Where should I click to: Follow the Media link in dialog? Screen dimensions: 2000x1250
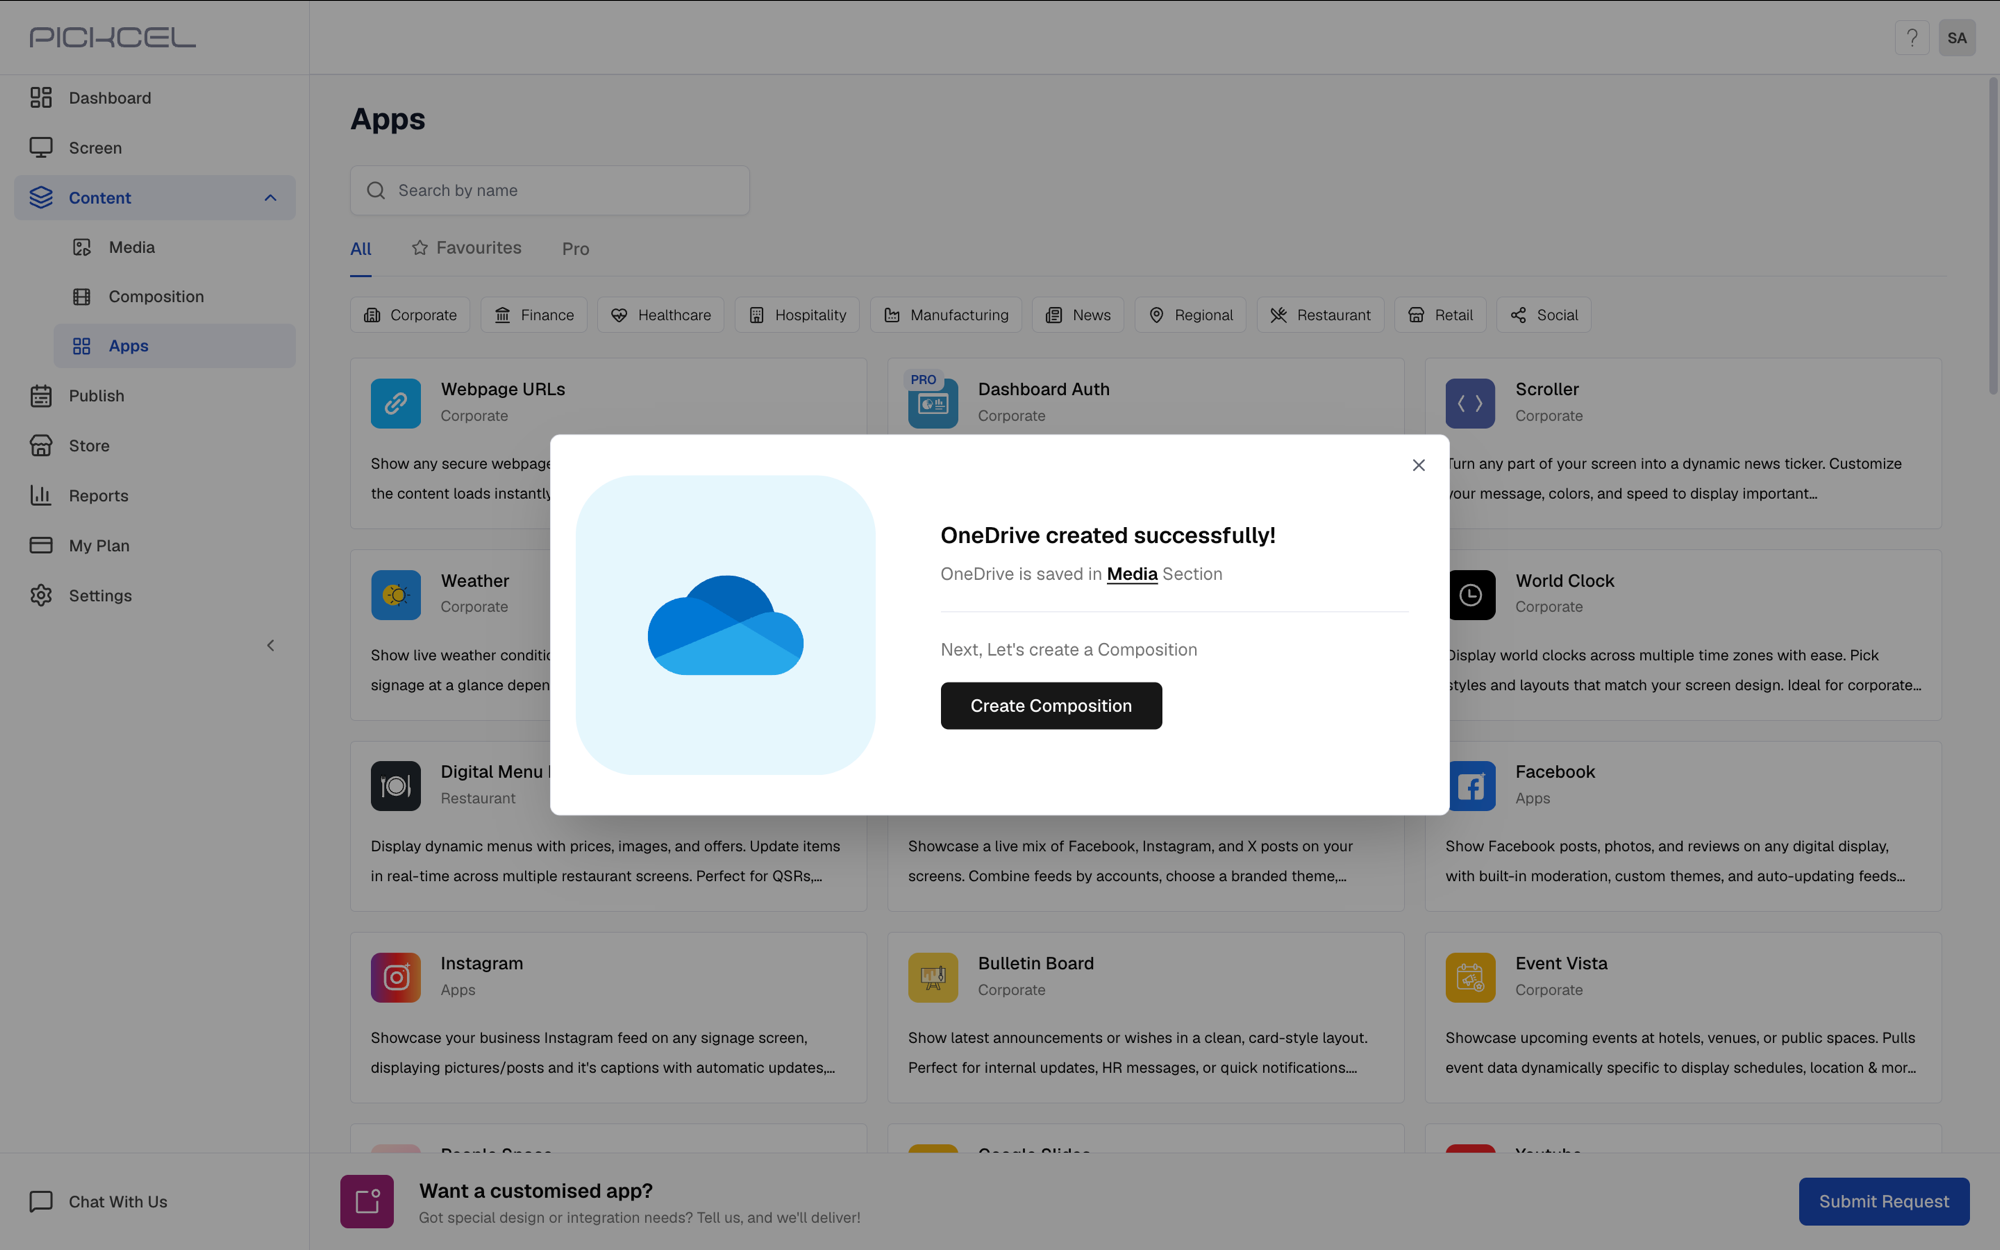coord(1132,574)
